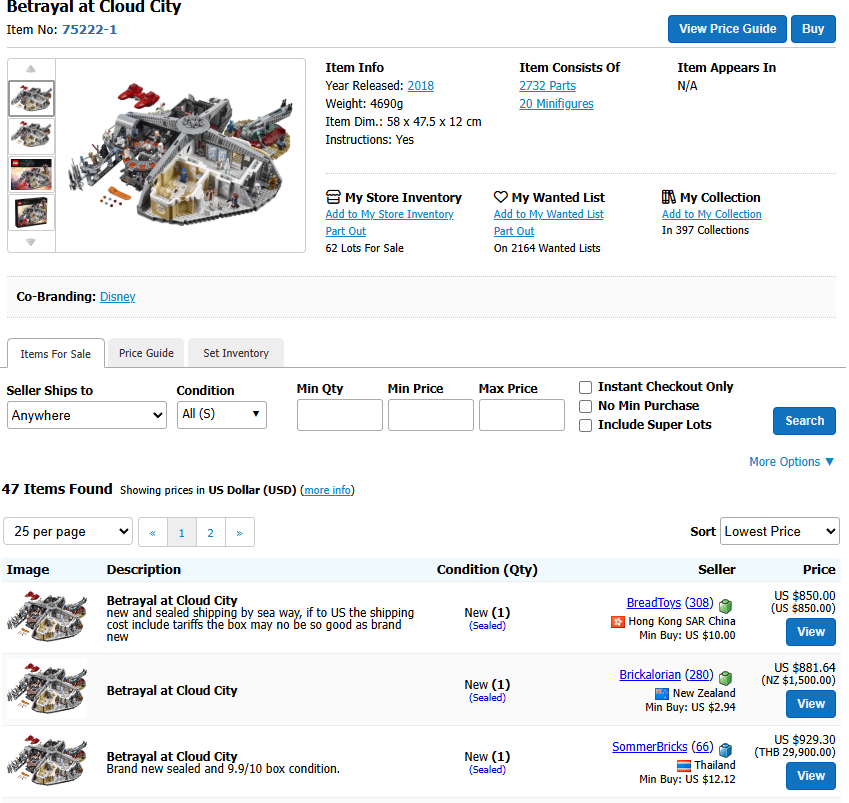Click the My Store Inventory shop icon
Screen dimensions: 849x803
[333, 197]
